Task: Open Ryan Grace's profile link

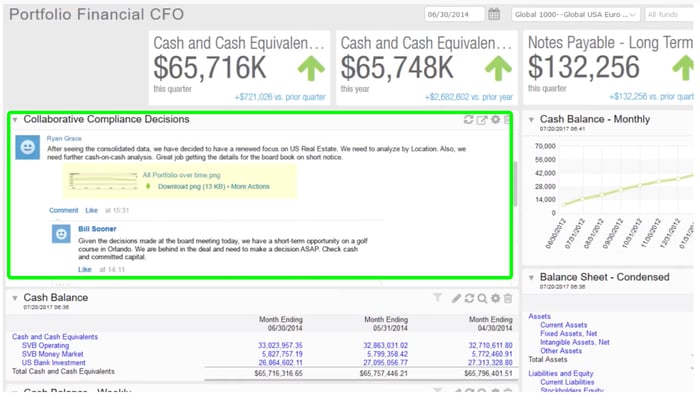Action: point(64,138)
